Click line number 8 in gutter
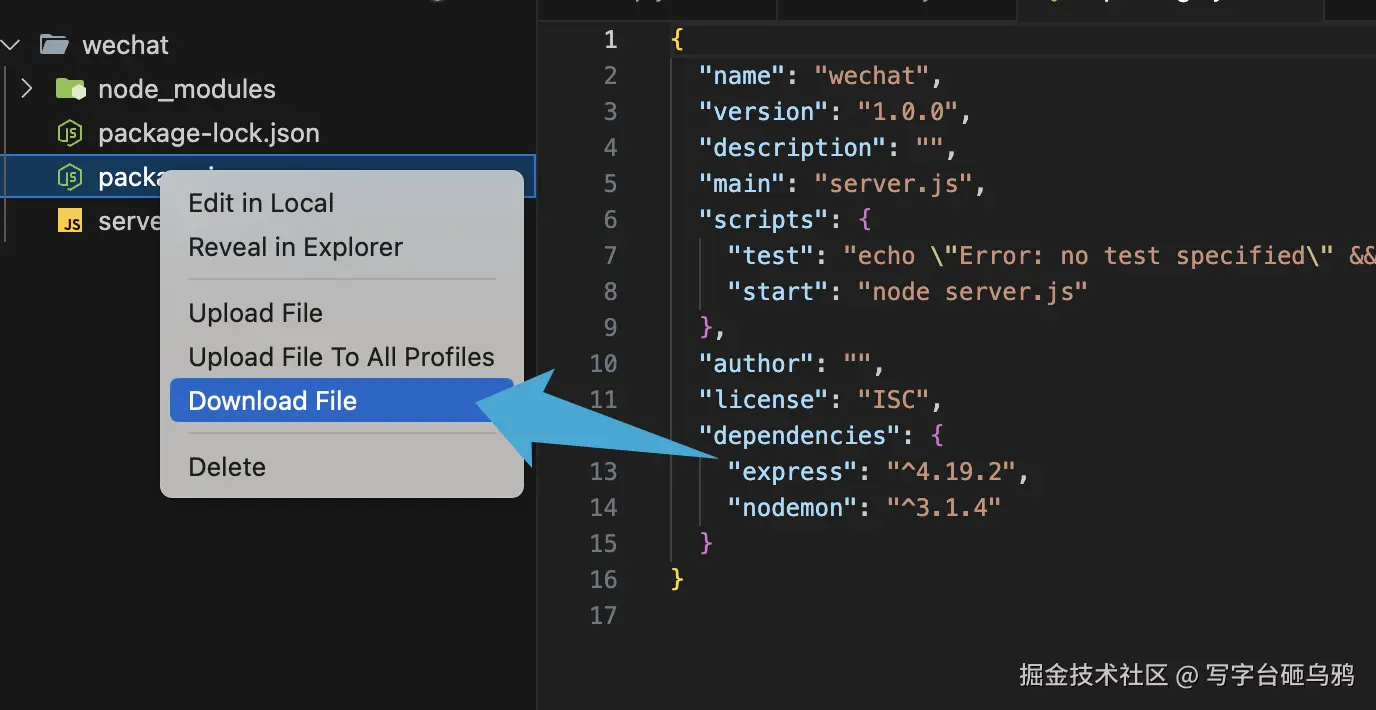1376x710 pixels. click(610, 291)
